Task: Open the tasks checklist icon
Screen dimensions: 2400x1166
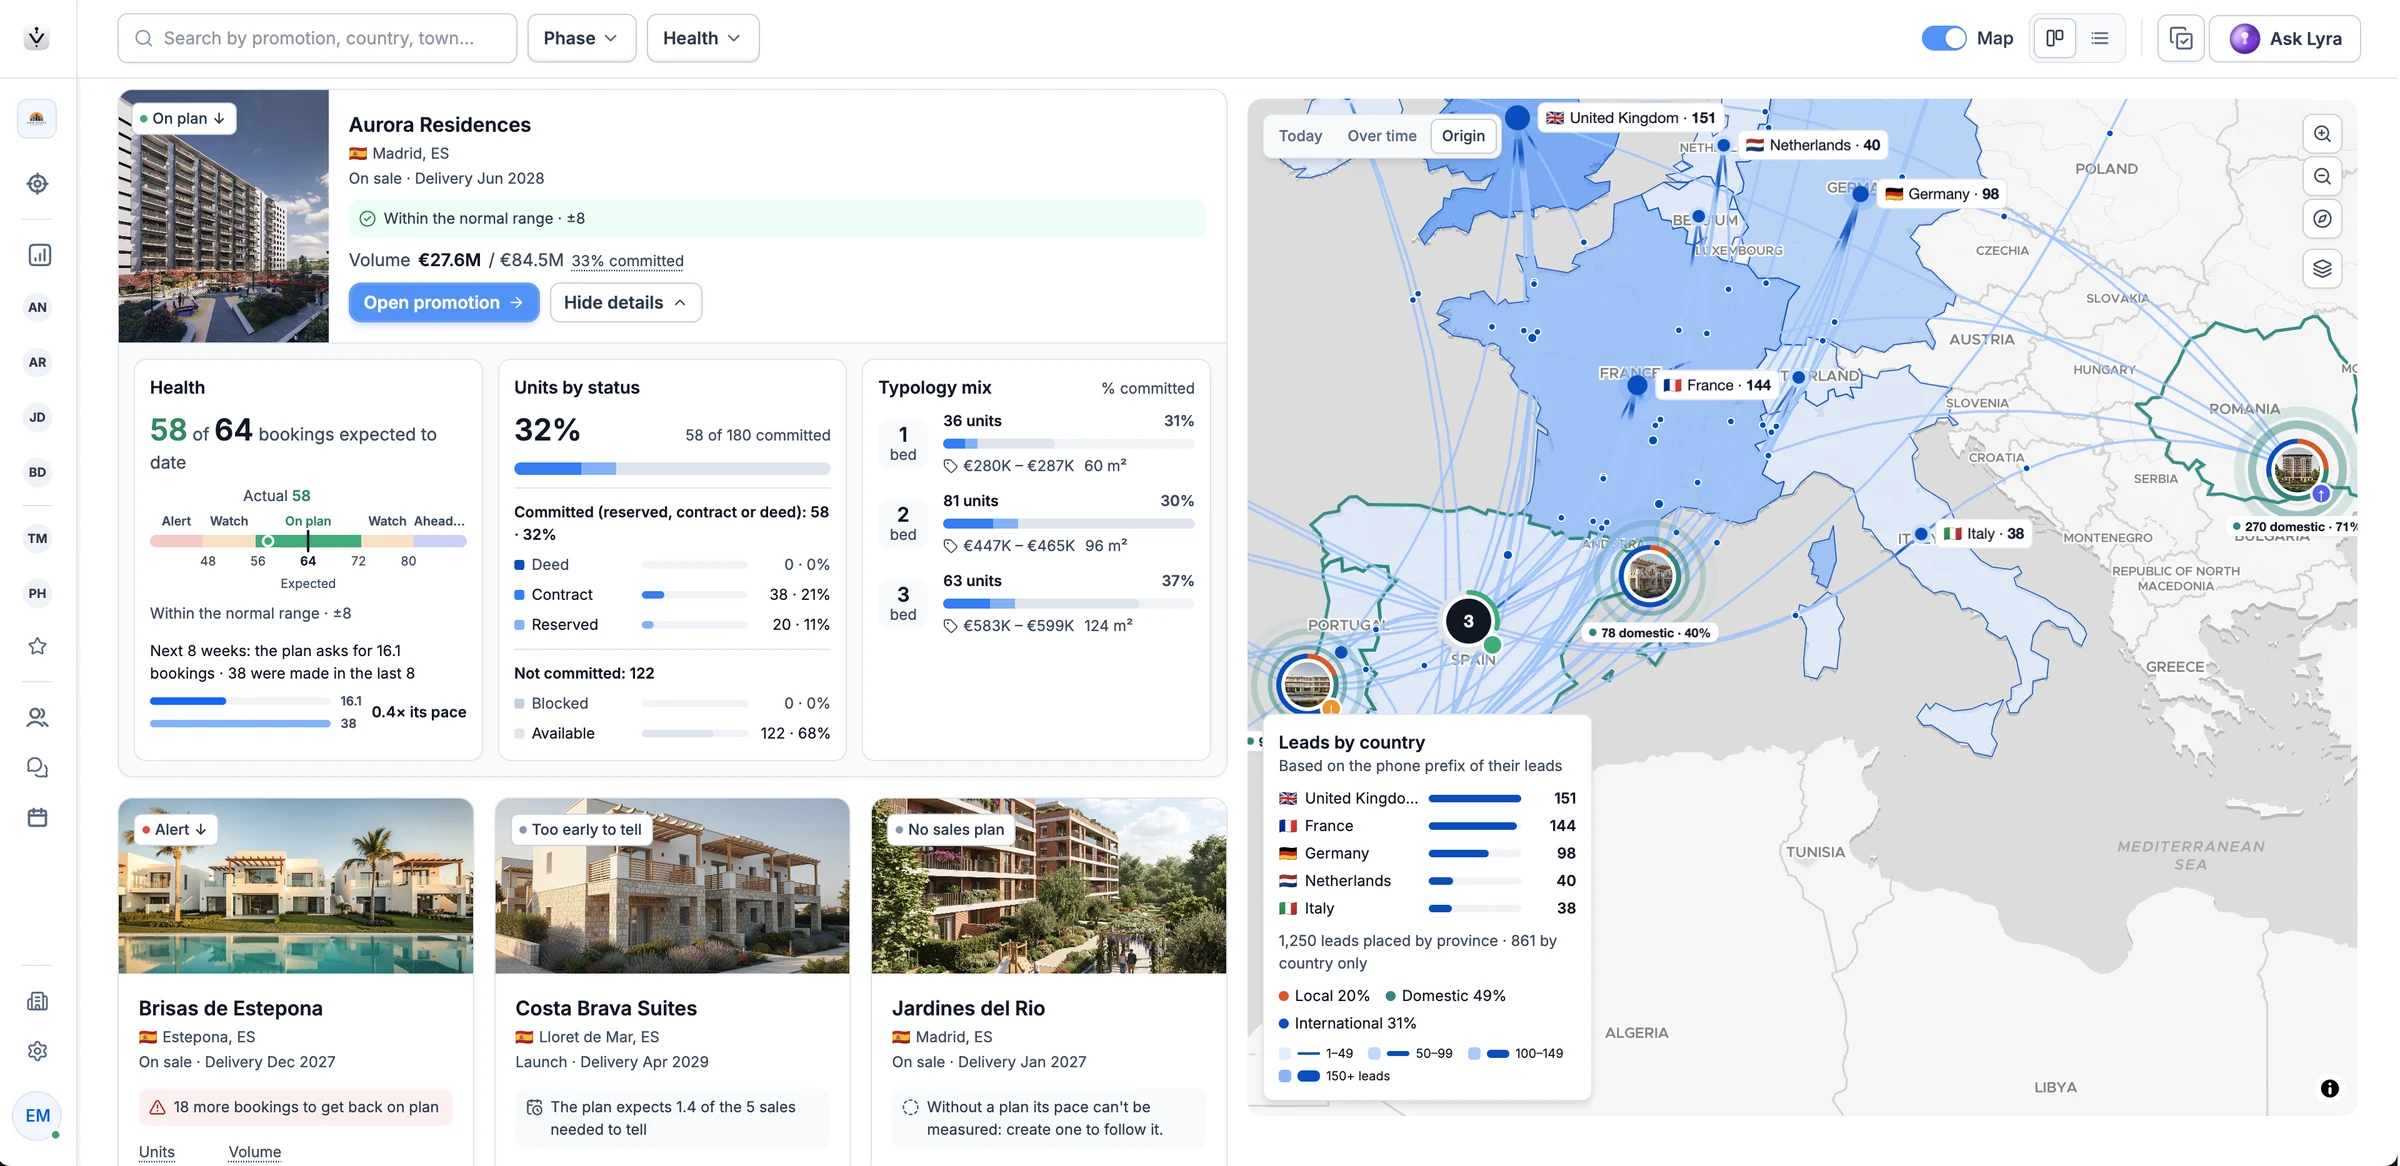Action: click(x=2181, y=39)
